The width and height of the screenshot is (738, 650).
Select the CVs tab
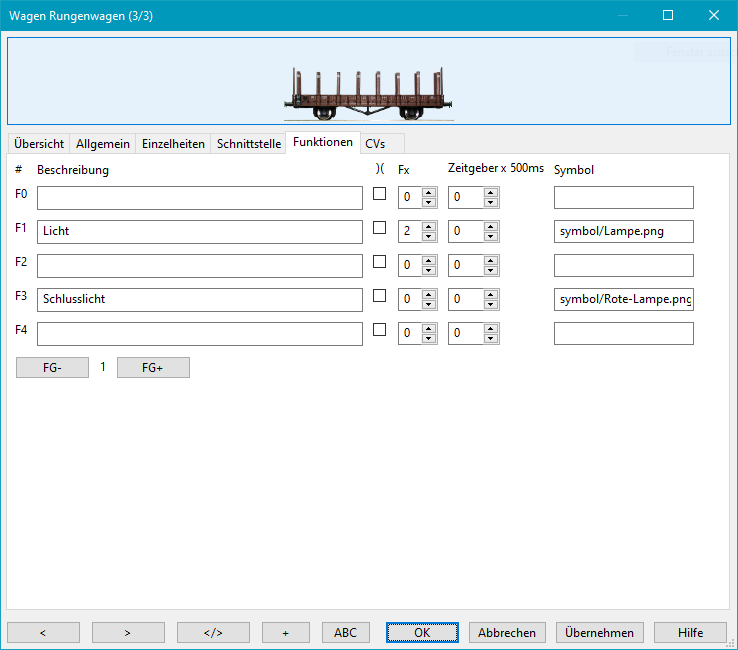click(375, 144)
